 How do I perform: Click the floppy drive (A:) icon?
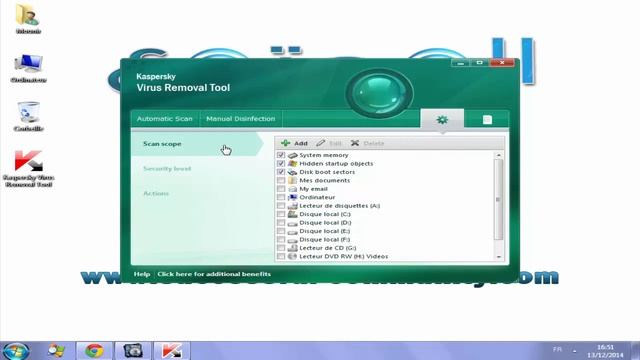tap(292, 206)
